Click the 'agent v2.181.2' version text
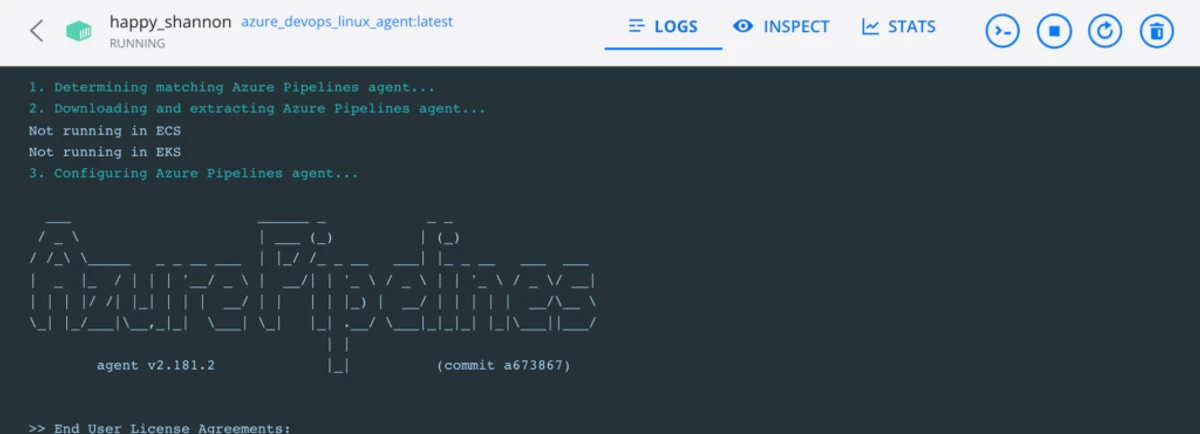This screenshot has width=1200, height=434. pos(156,366)
